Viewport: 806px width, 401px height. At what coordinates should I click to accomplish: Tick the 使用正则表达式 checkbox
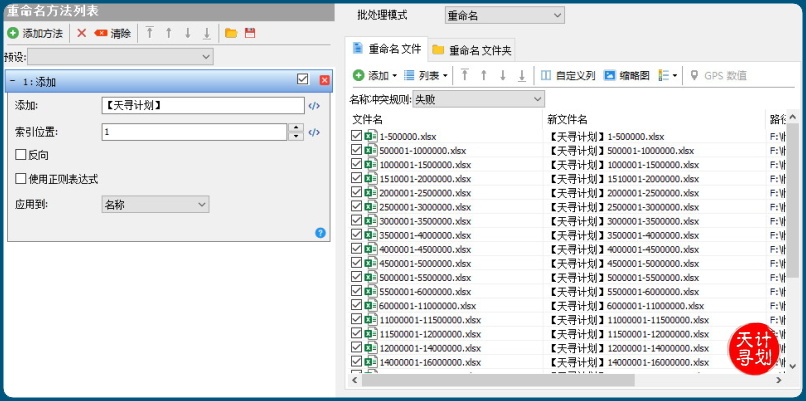21,179
